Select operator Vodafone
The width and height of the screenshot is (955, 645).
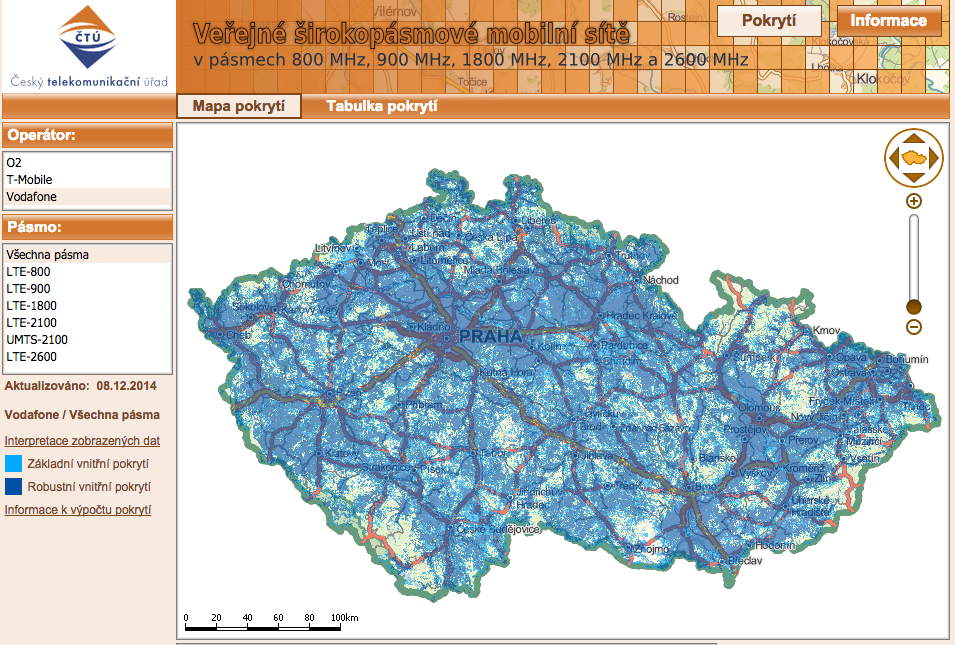pyautogui.click(x=88, y=197)
